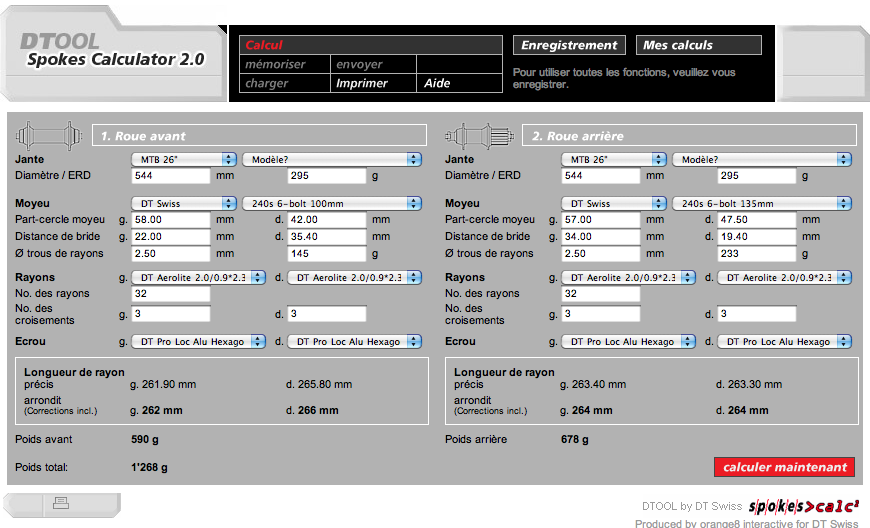The height and width of the screenshot is (528, 870).
Task: Click front rounded length 'g. 262 mm'
Action: click(156, 411)
